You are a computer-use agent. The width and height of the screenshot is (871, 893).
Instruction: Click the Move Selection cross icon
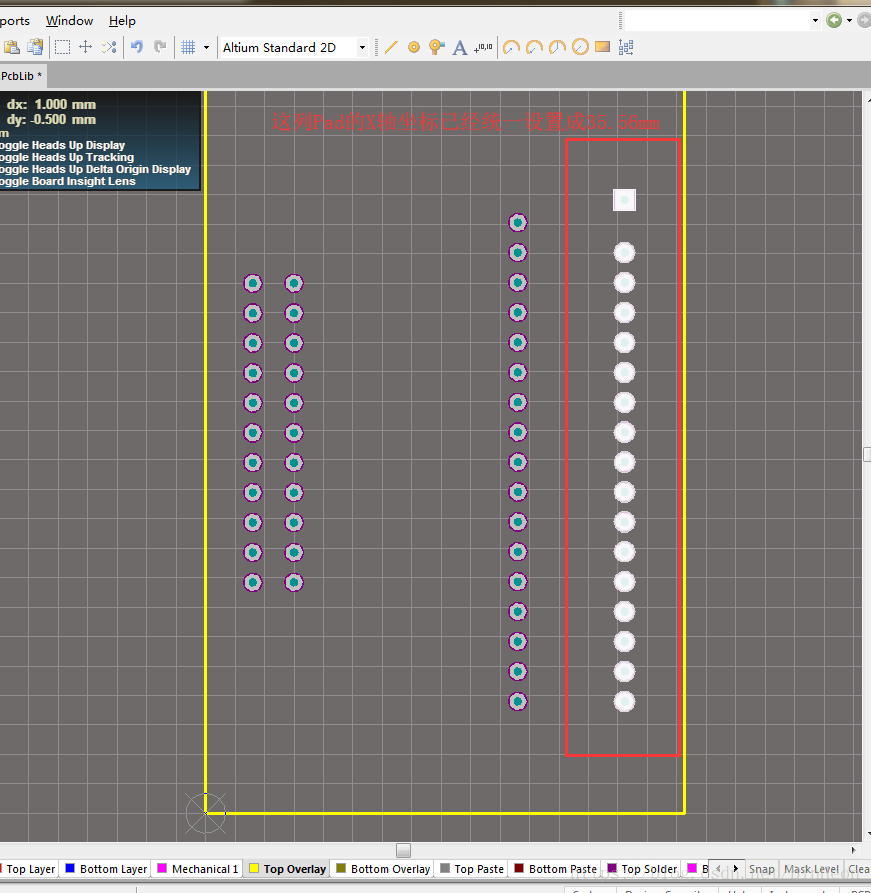pos(86,47)
